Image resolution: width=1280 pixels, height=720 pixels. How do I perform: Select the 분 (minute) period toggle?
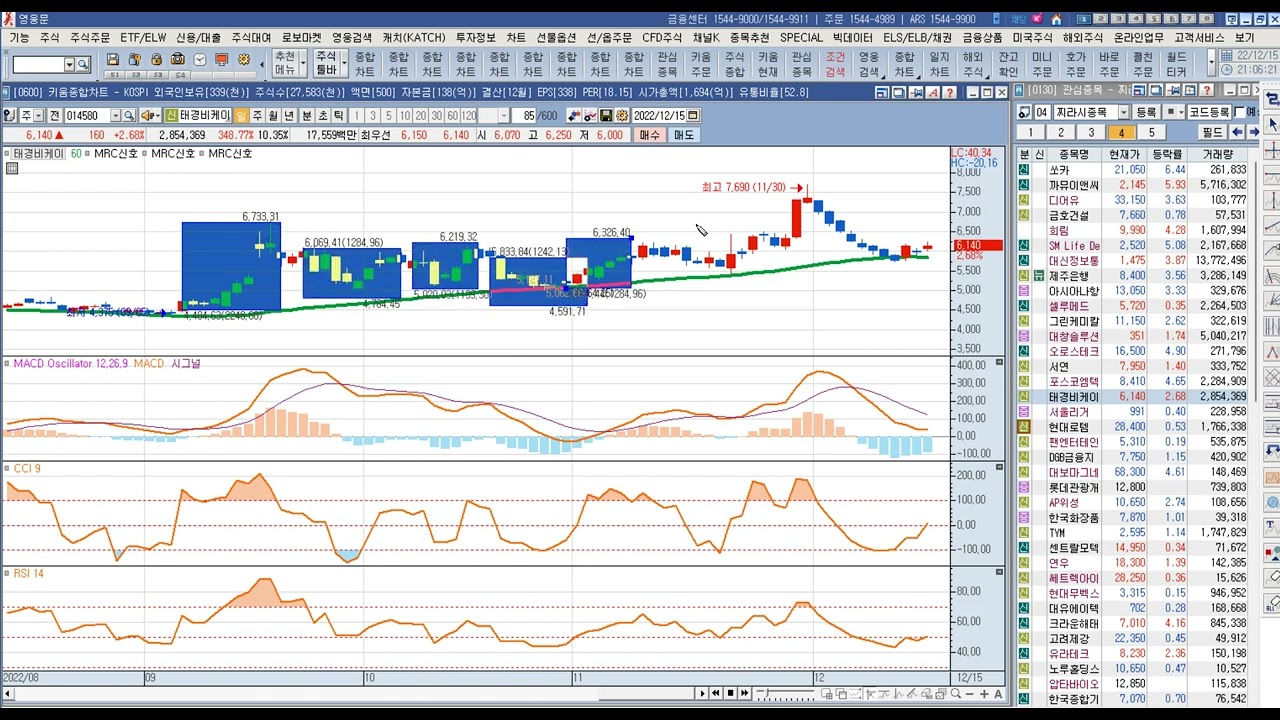(x=307, y=115)
